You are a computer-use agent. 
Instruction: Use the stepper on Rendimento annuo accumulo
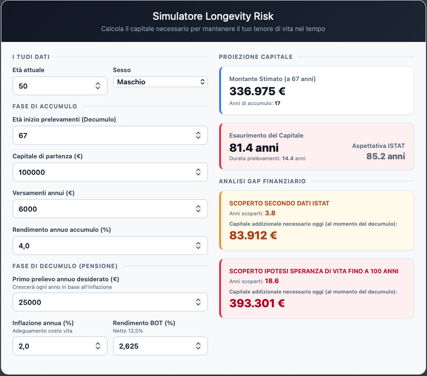coord(198,246)
